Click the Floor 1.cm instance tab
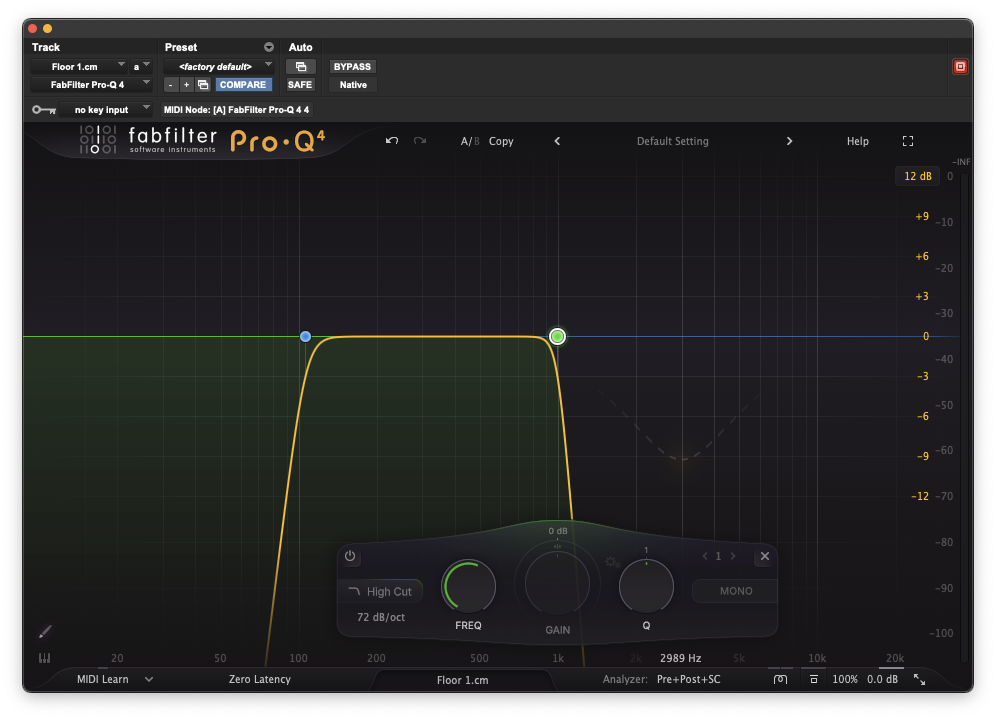The width and height of the screenshot is (996, 719). (462, 680)
